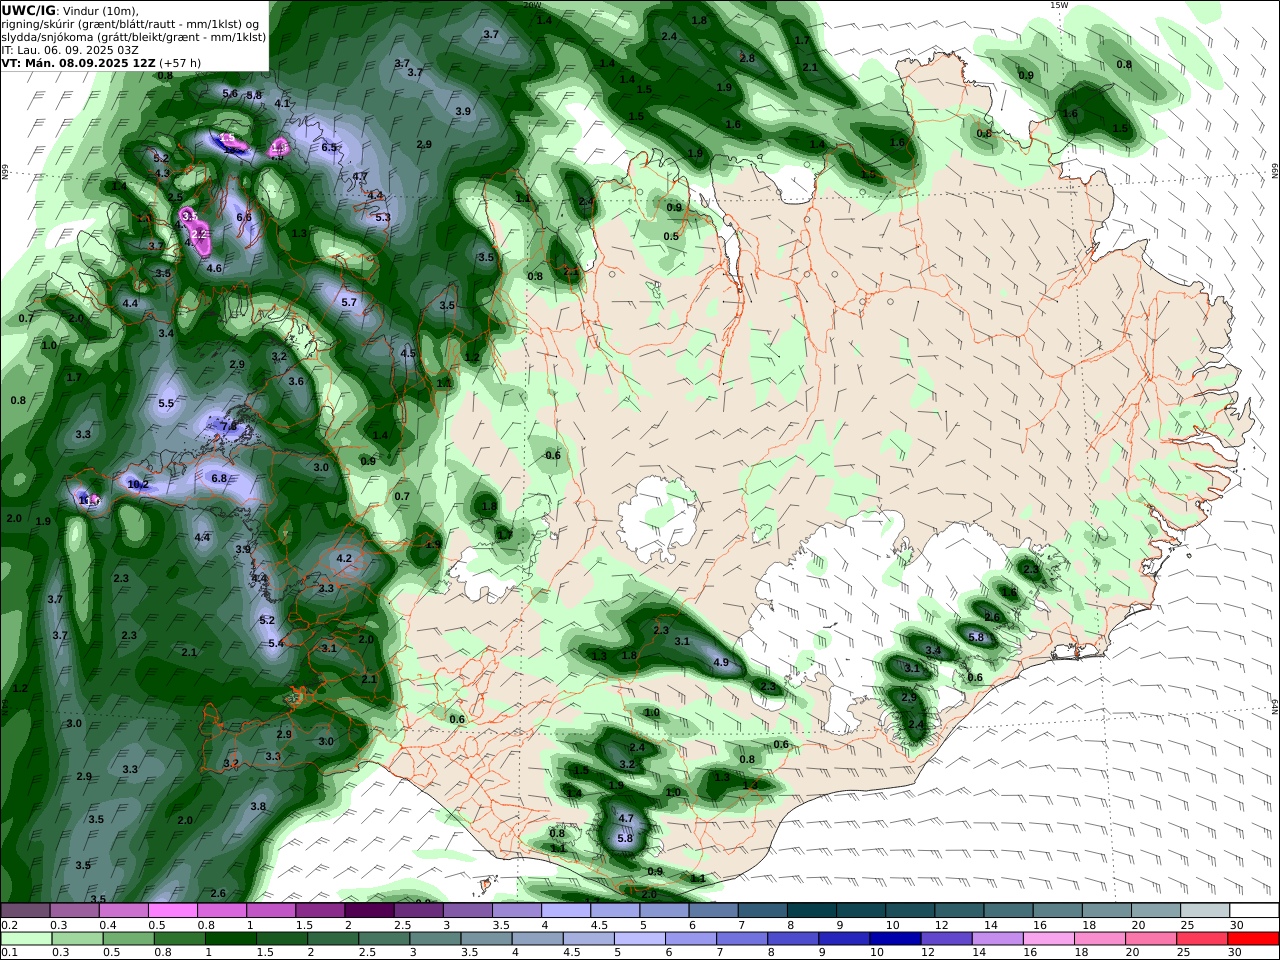Click the 10.2 precipitation value on the map
This screenshot has width=1280, height=960.
tap(138, 484)
